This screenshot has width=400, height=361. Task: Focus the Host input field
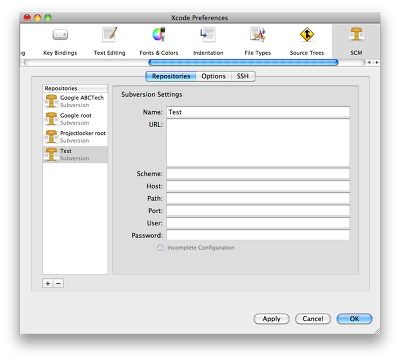tap(258, 186)
